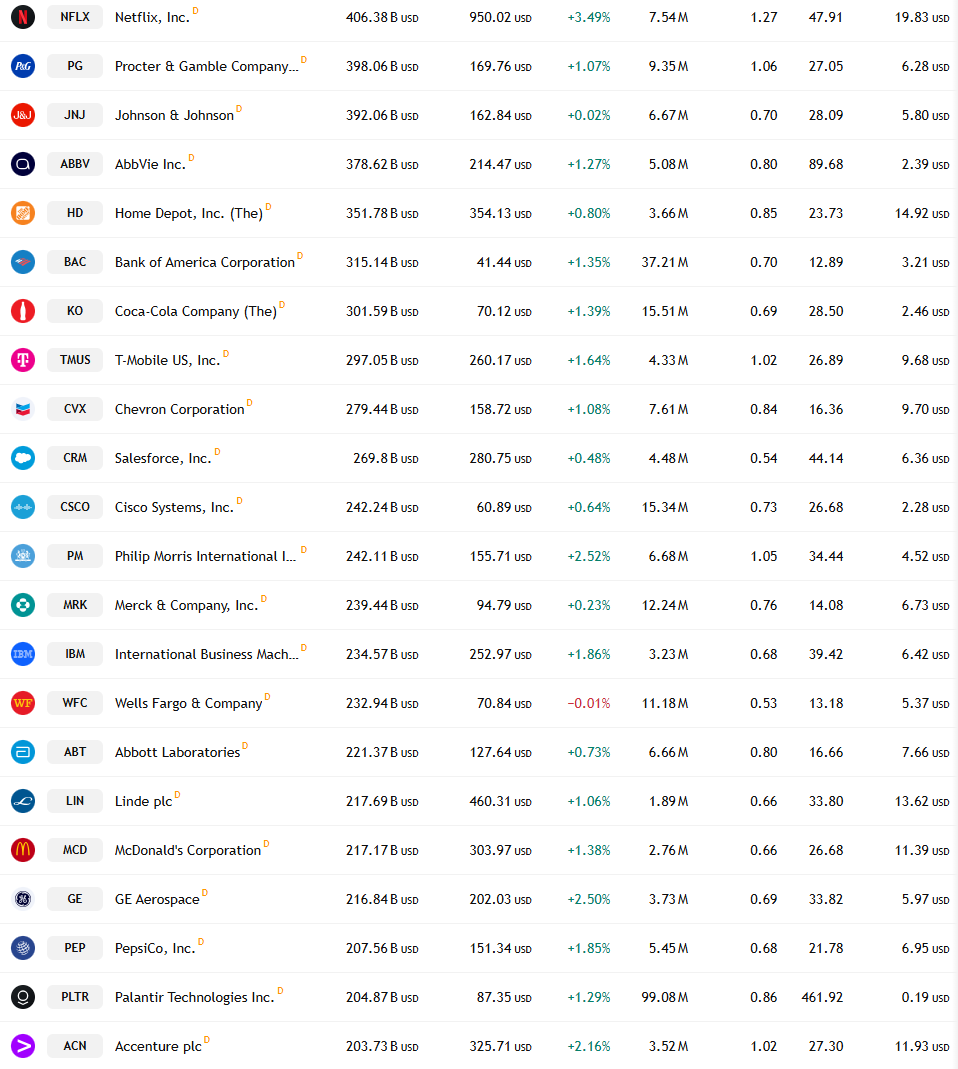The width and height of the screenshot is (958, 1069).
Task: Click the Merck logo icon
Action: pos(23,605)
